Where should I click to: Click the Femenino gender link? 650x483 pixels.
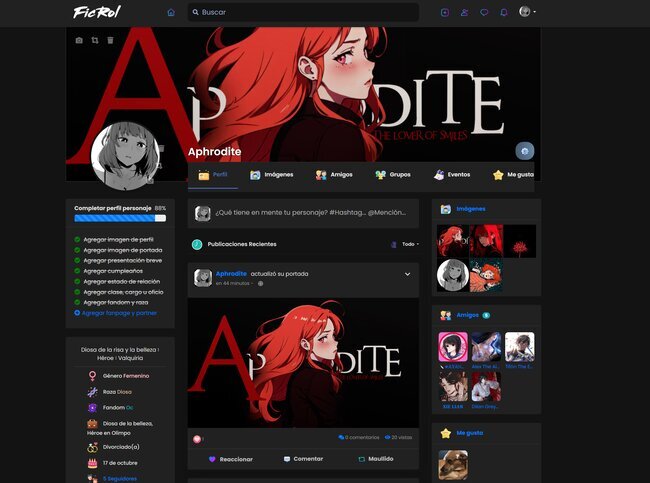point(136,376)
